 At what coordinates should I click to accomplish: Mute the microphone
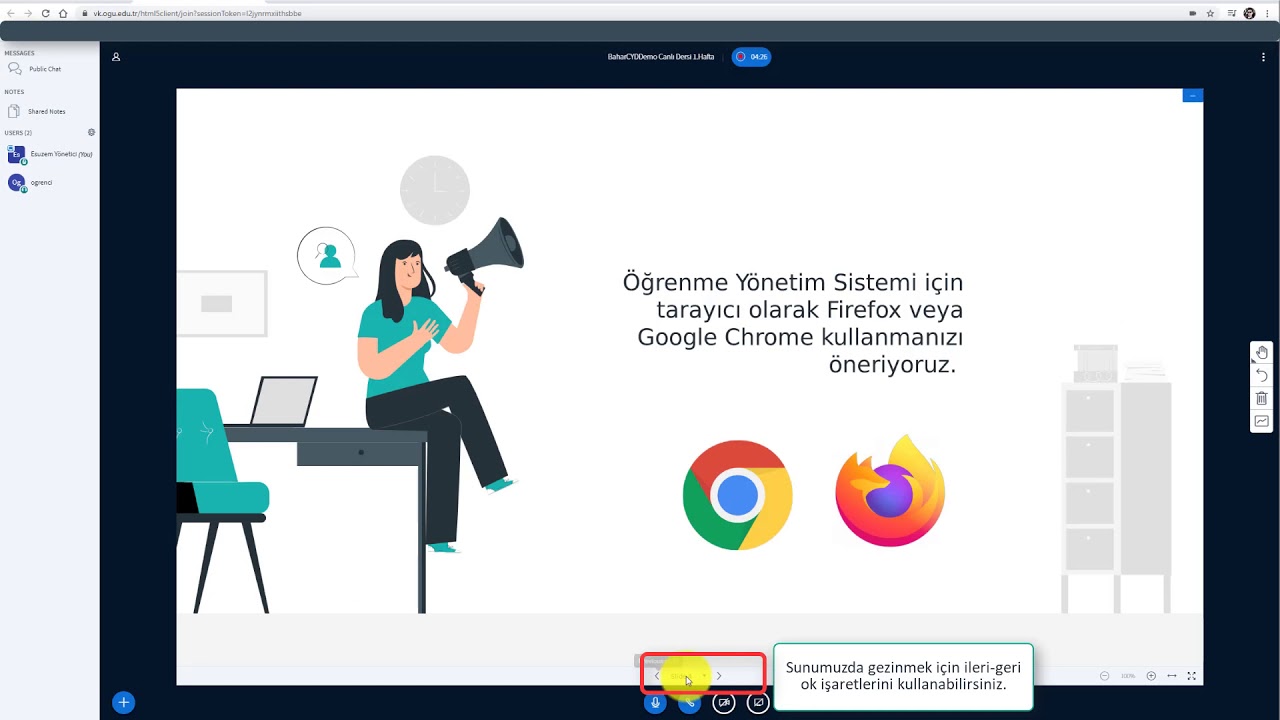tap(655, 703)
